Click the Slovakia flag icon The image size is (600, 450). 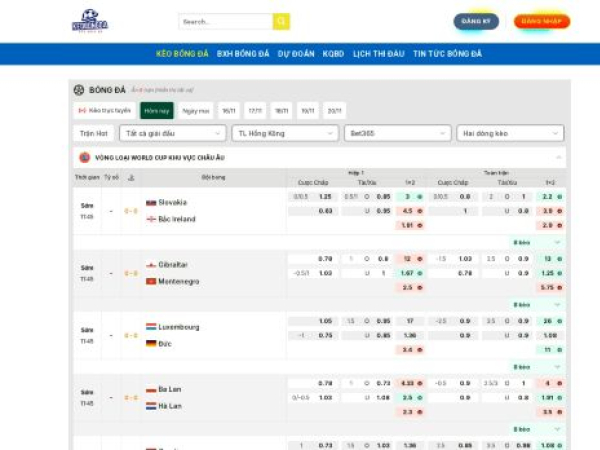pyautogui.click(x=151, y=202)
